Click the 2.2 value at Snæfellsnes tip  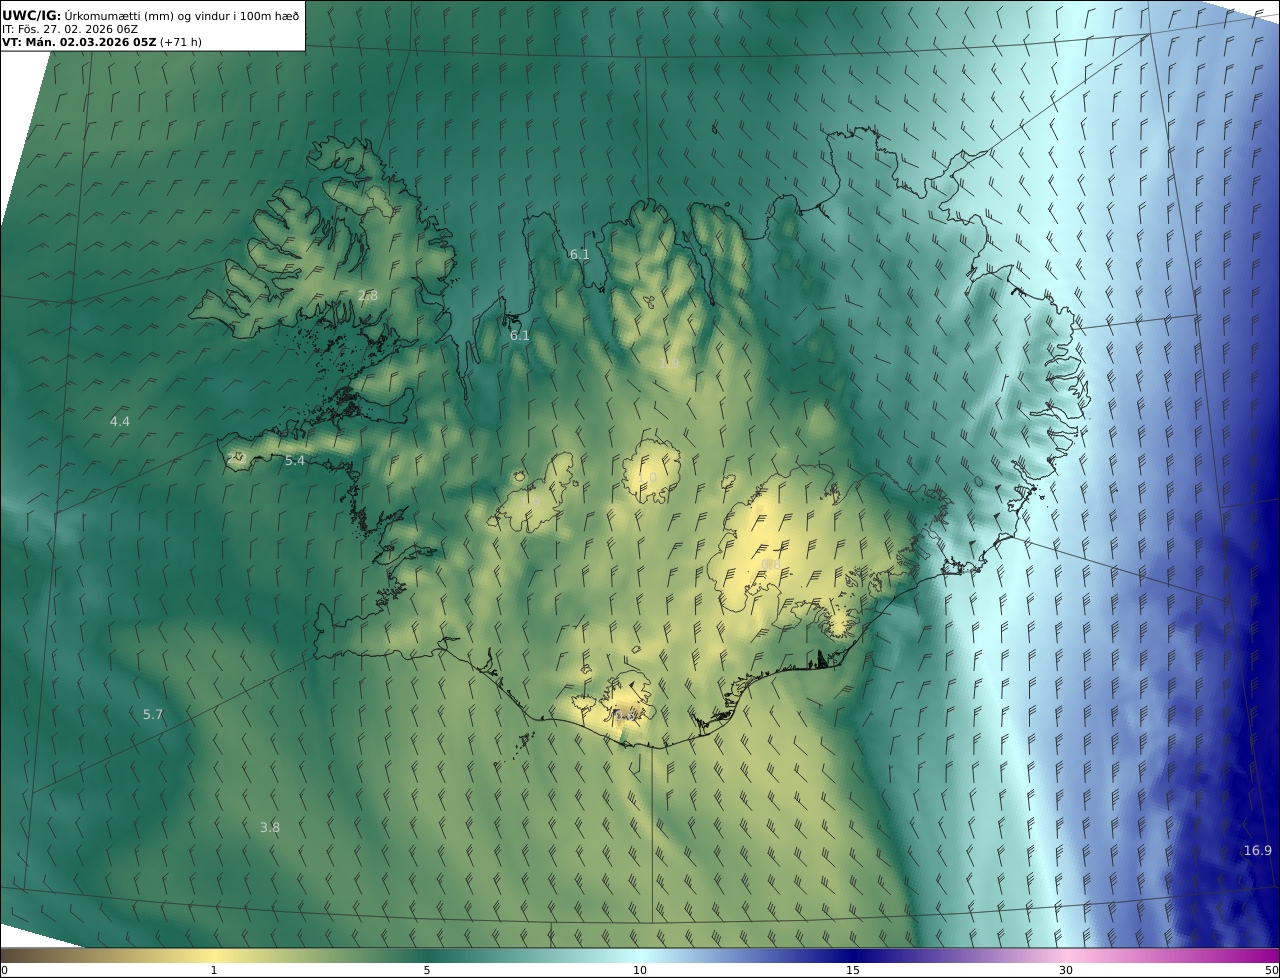tap(236, 457)
